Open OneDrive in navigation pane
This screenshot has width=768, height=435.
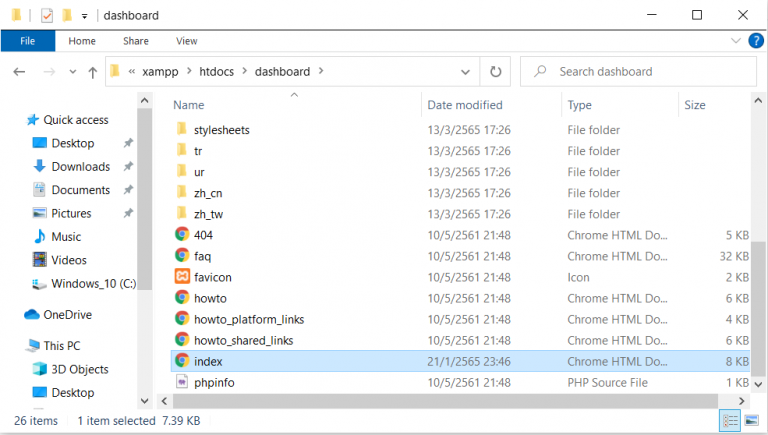tap(67, 315)
